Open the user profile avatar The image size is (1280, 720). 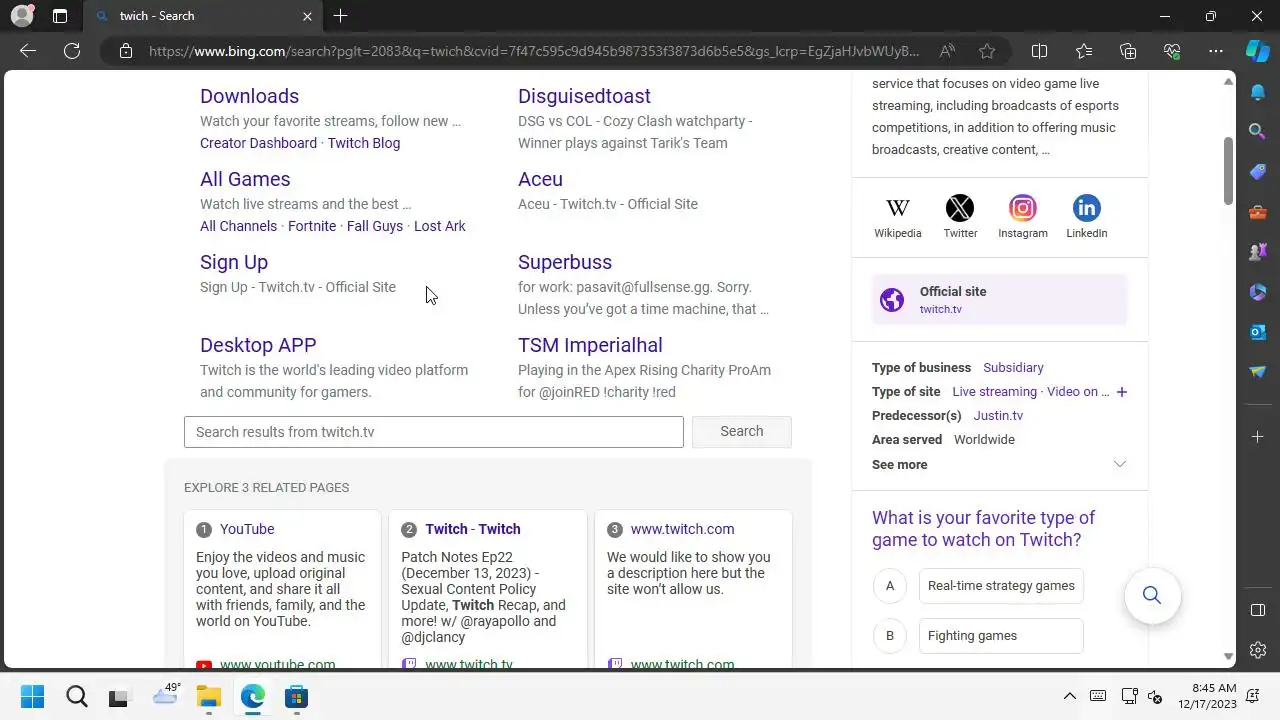click(21, 16)
